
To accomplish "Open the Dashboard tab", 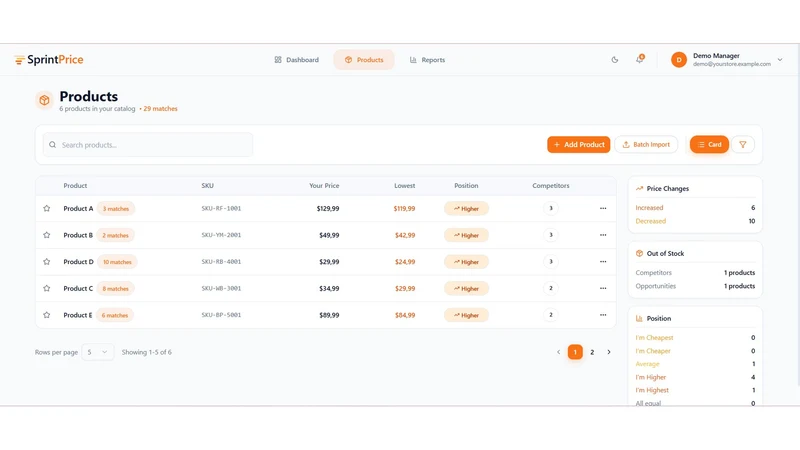I will (x=296, y=60).
